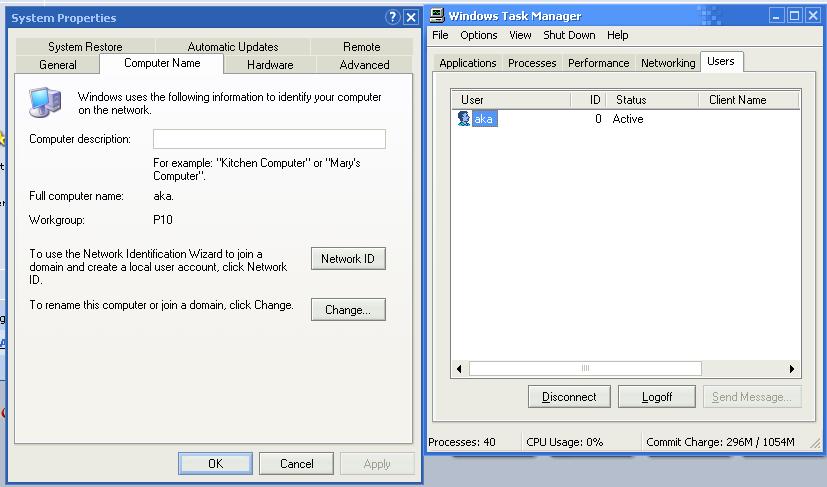Click the Active status cell
Screen dimensions: 827x487
click(x=628, y=119)
